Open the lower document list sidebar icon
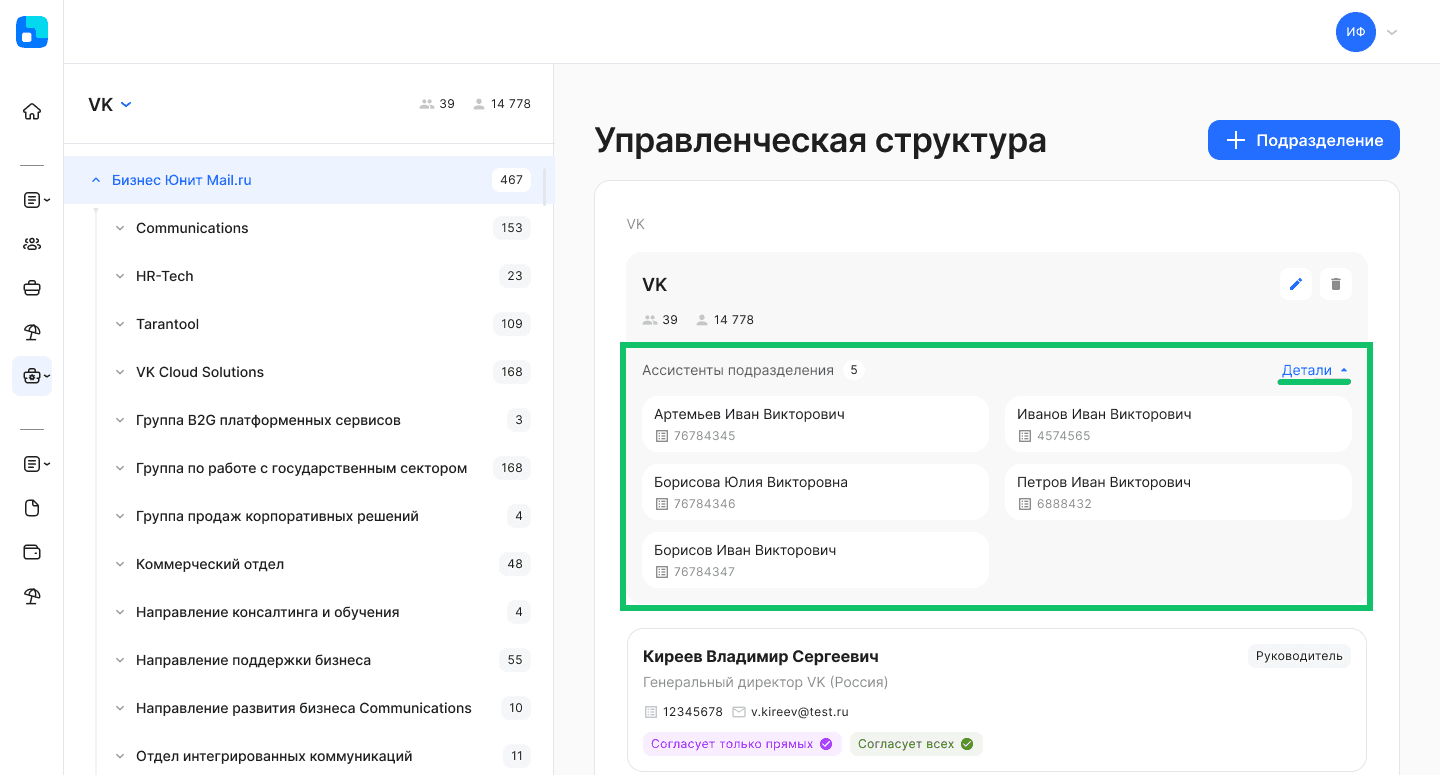1440x775 pixels. [35, 464]
